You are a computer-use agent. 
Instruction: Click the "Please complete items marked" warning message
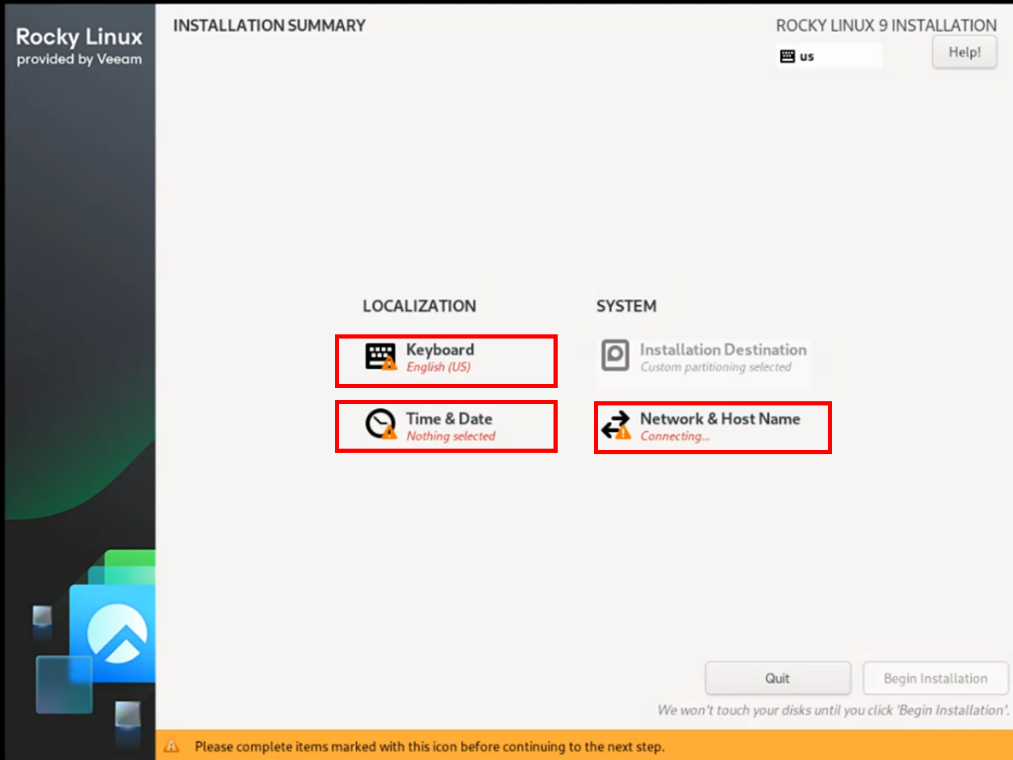pos(430,746)
